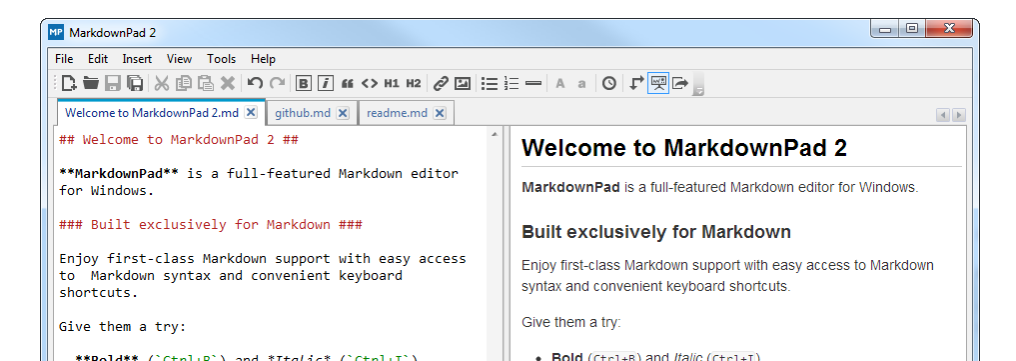The width and height of the screenshot is (1016, 361).
Task: Click the editor scrollbar up arrow
Action: (x=494, y=134)
